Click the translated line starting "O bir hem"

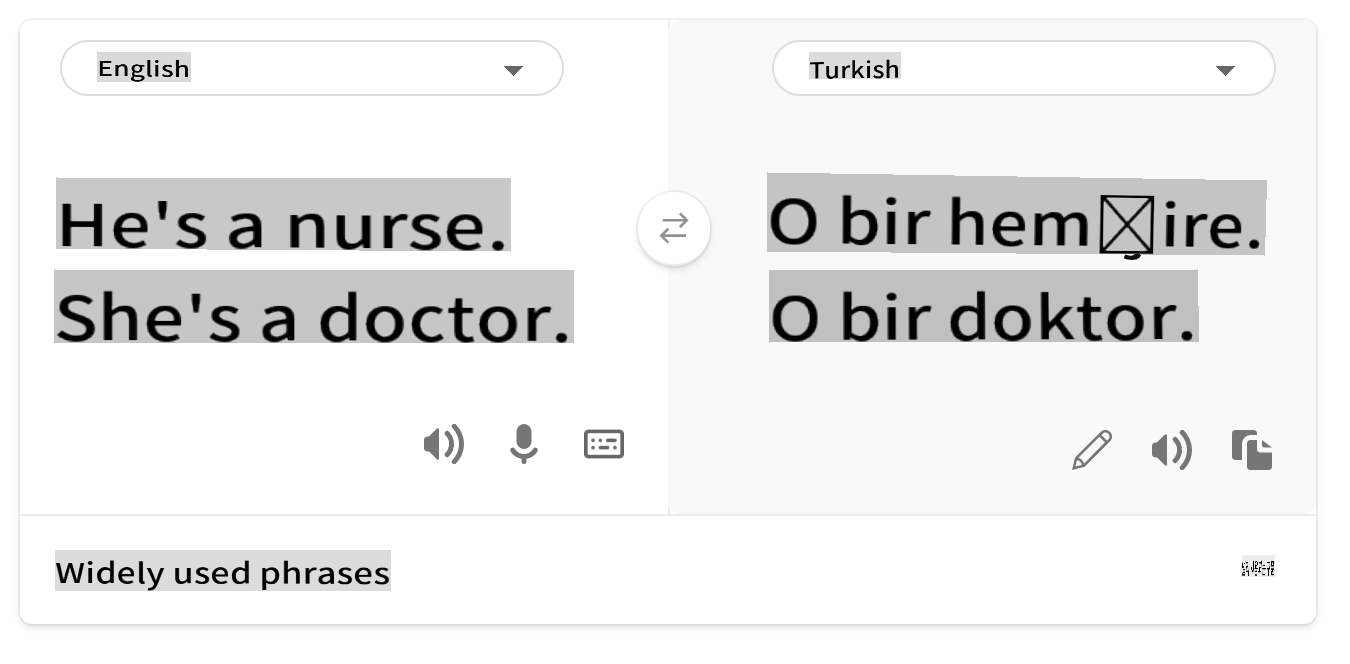(1015, 222)
